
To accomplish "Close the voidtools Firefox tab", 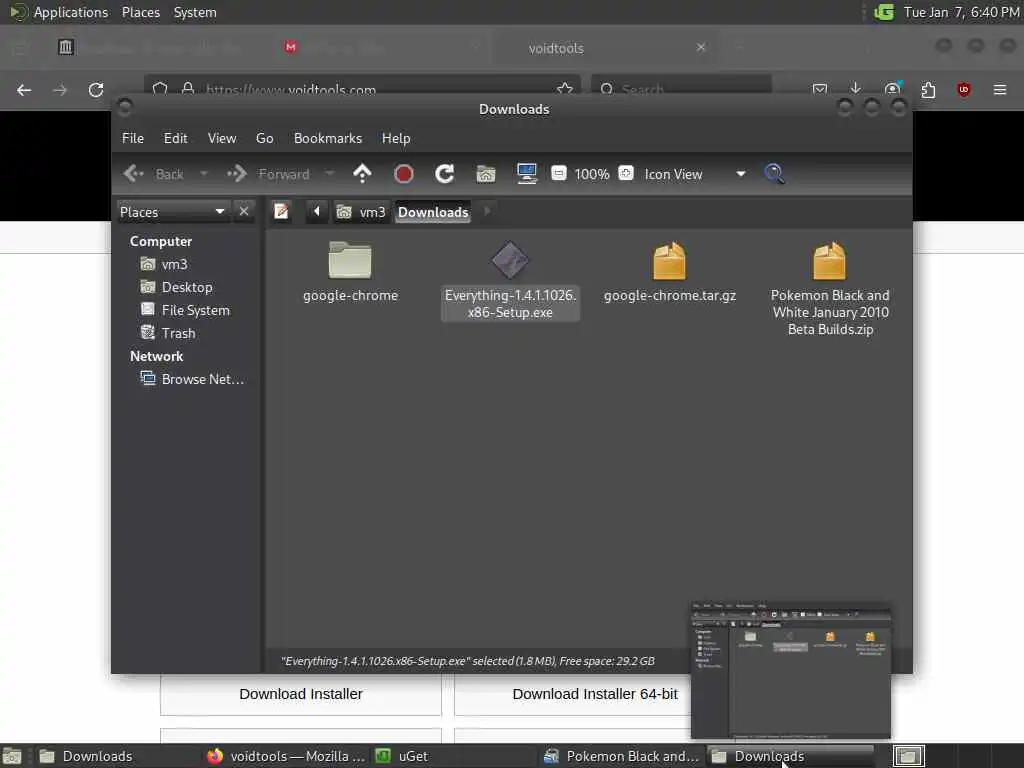I will pos(701,48).
